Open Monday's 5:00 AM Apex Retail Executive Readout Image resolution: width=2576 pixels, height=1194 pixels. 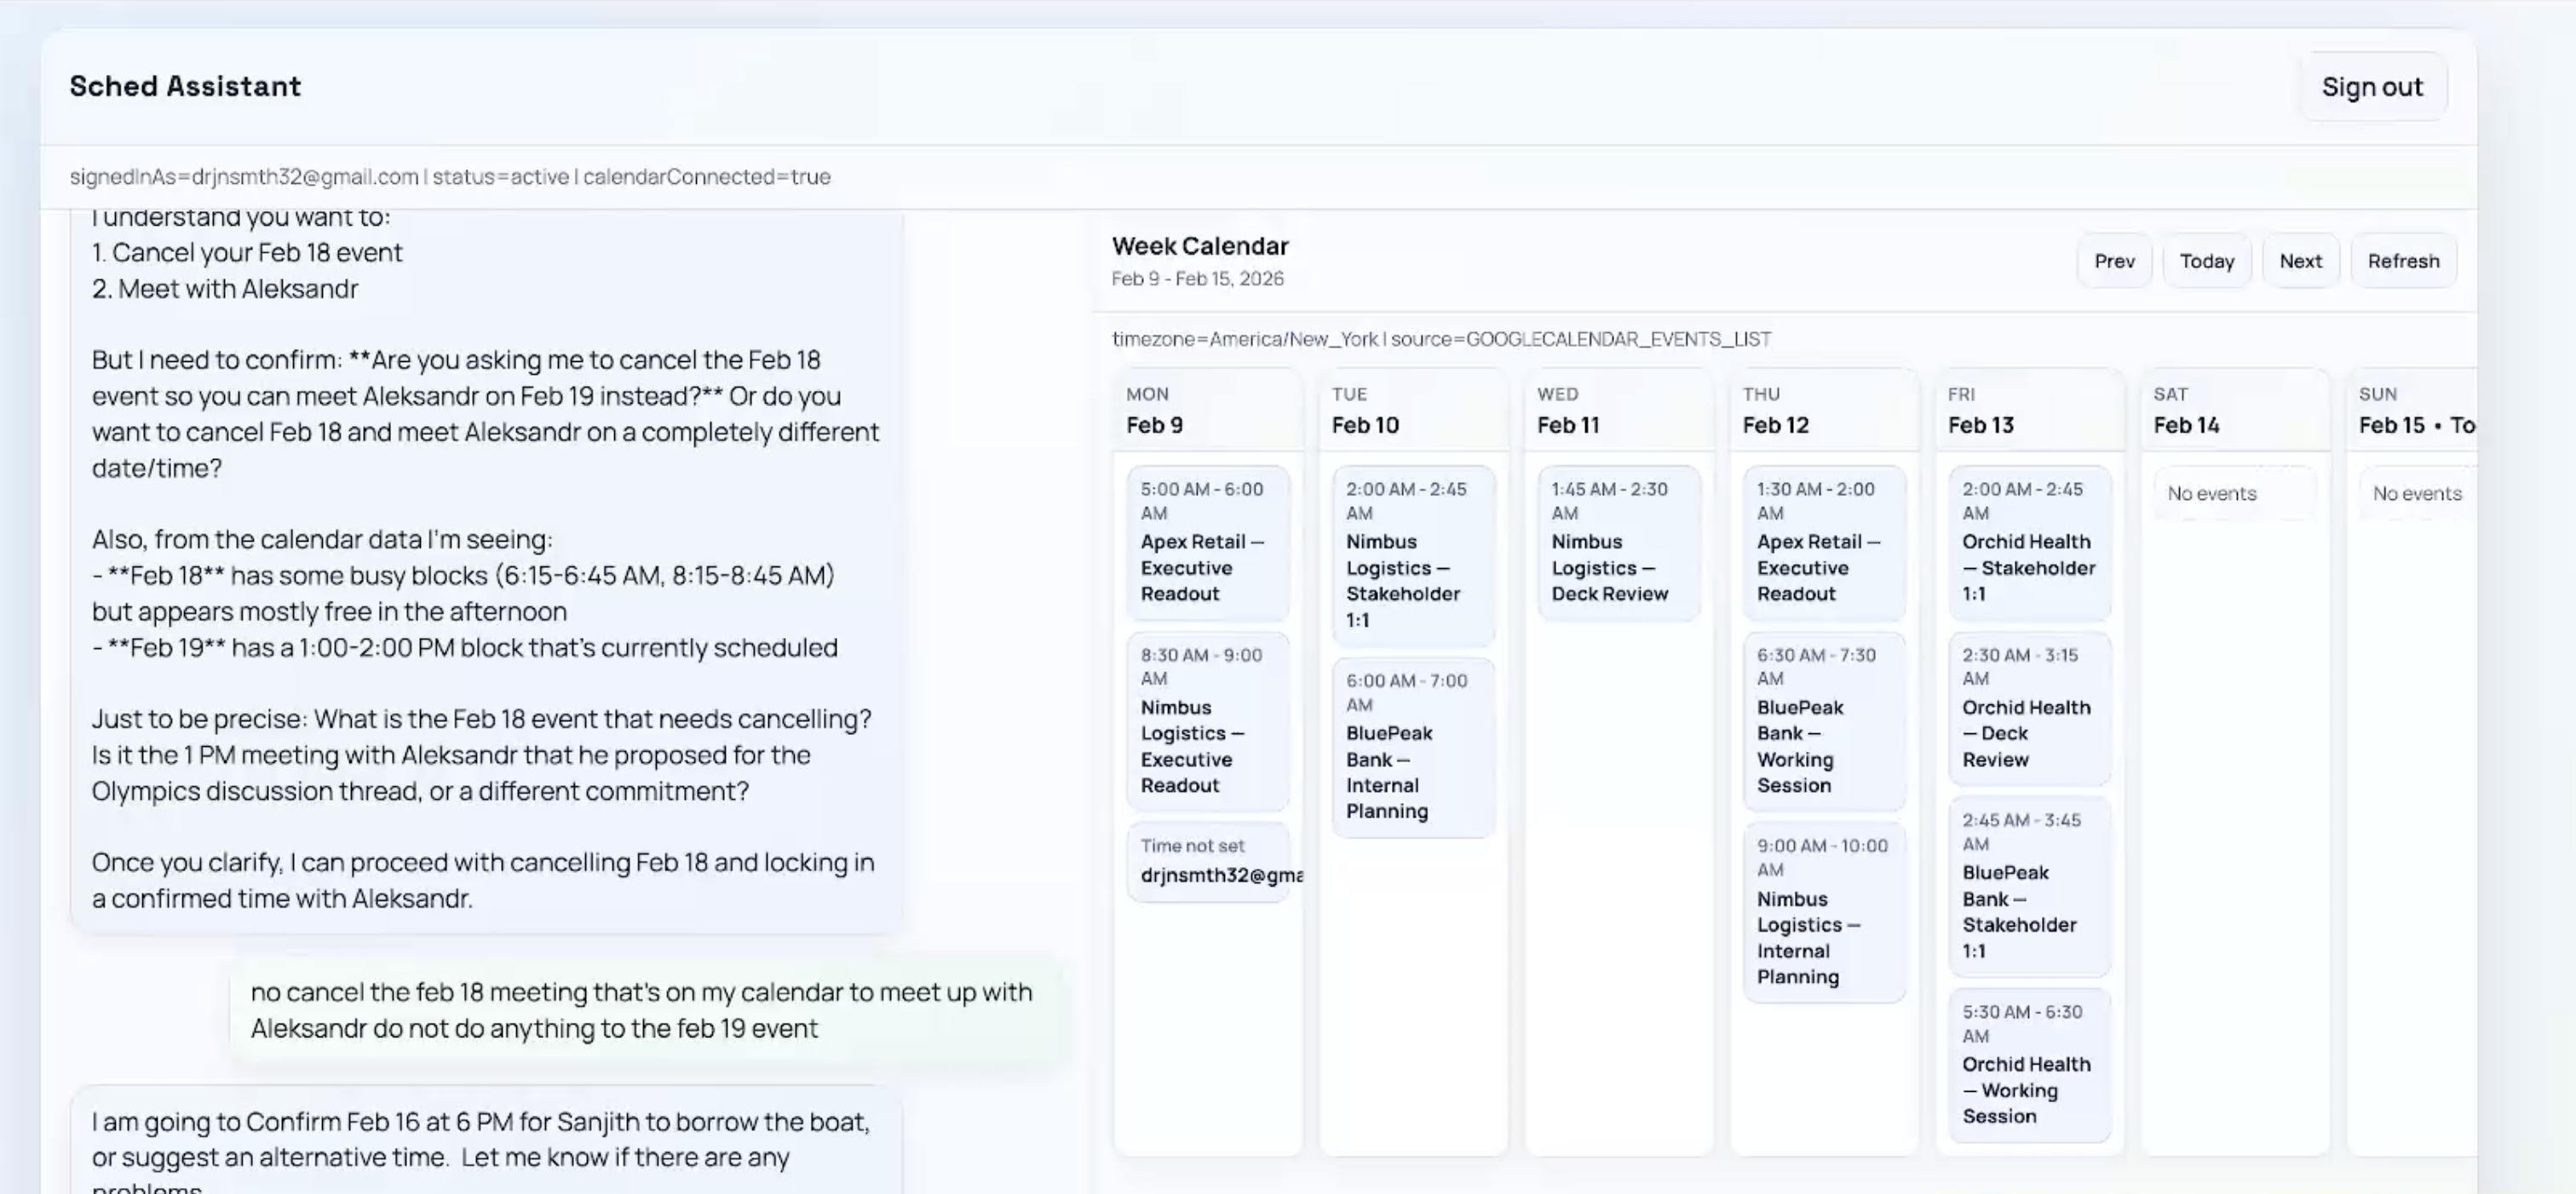coord(1207,542)
